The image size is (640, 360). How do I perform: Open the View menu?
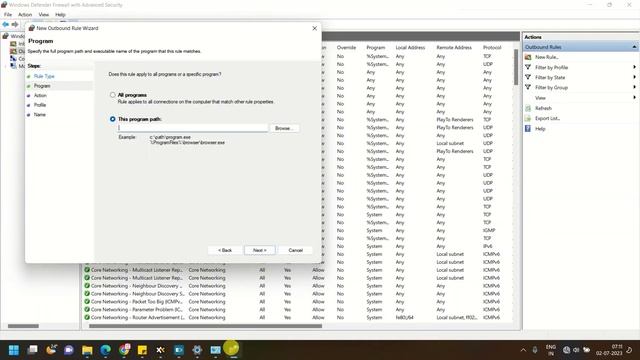44,15
